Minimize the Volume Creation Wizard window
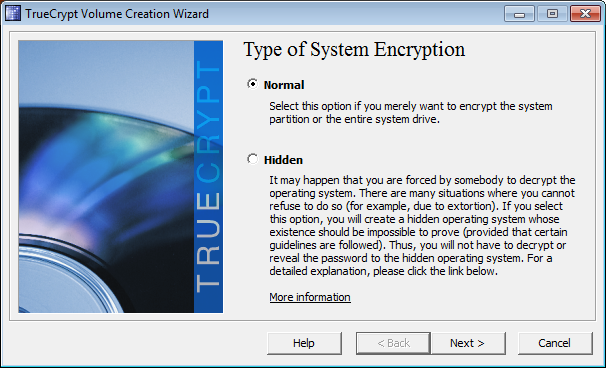This screenshot has width=606, height=368. 519,14
